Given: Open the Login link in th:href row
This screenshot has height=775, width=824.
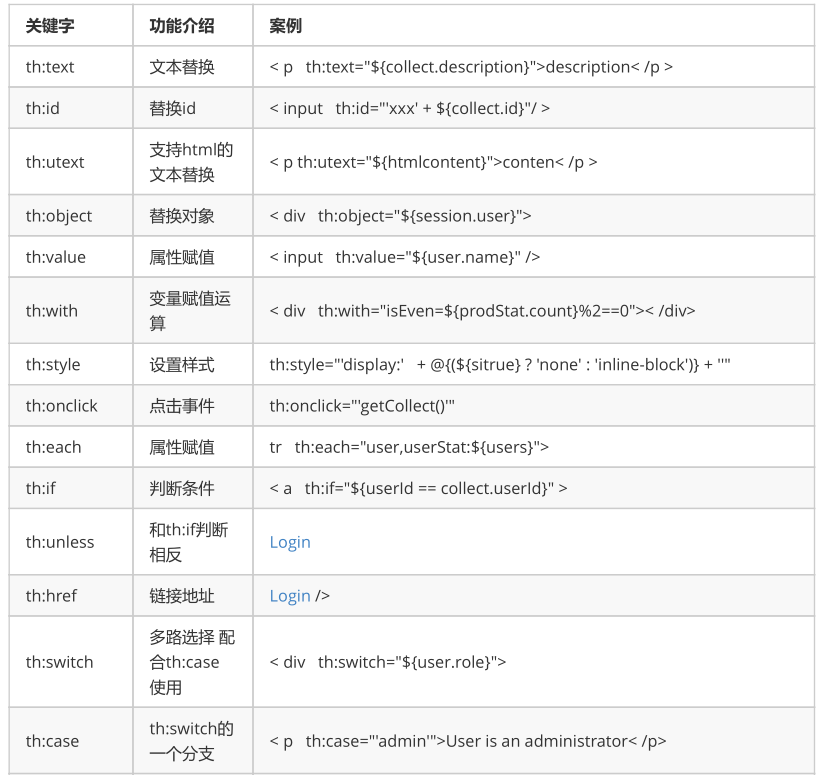Looking at the screenshot, I should coord(290,596).
